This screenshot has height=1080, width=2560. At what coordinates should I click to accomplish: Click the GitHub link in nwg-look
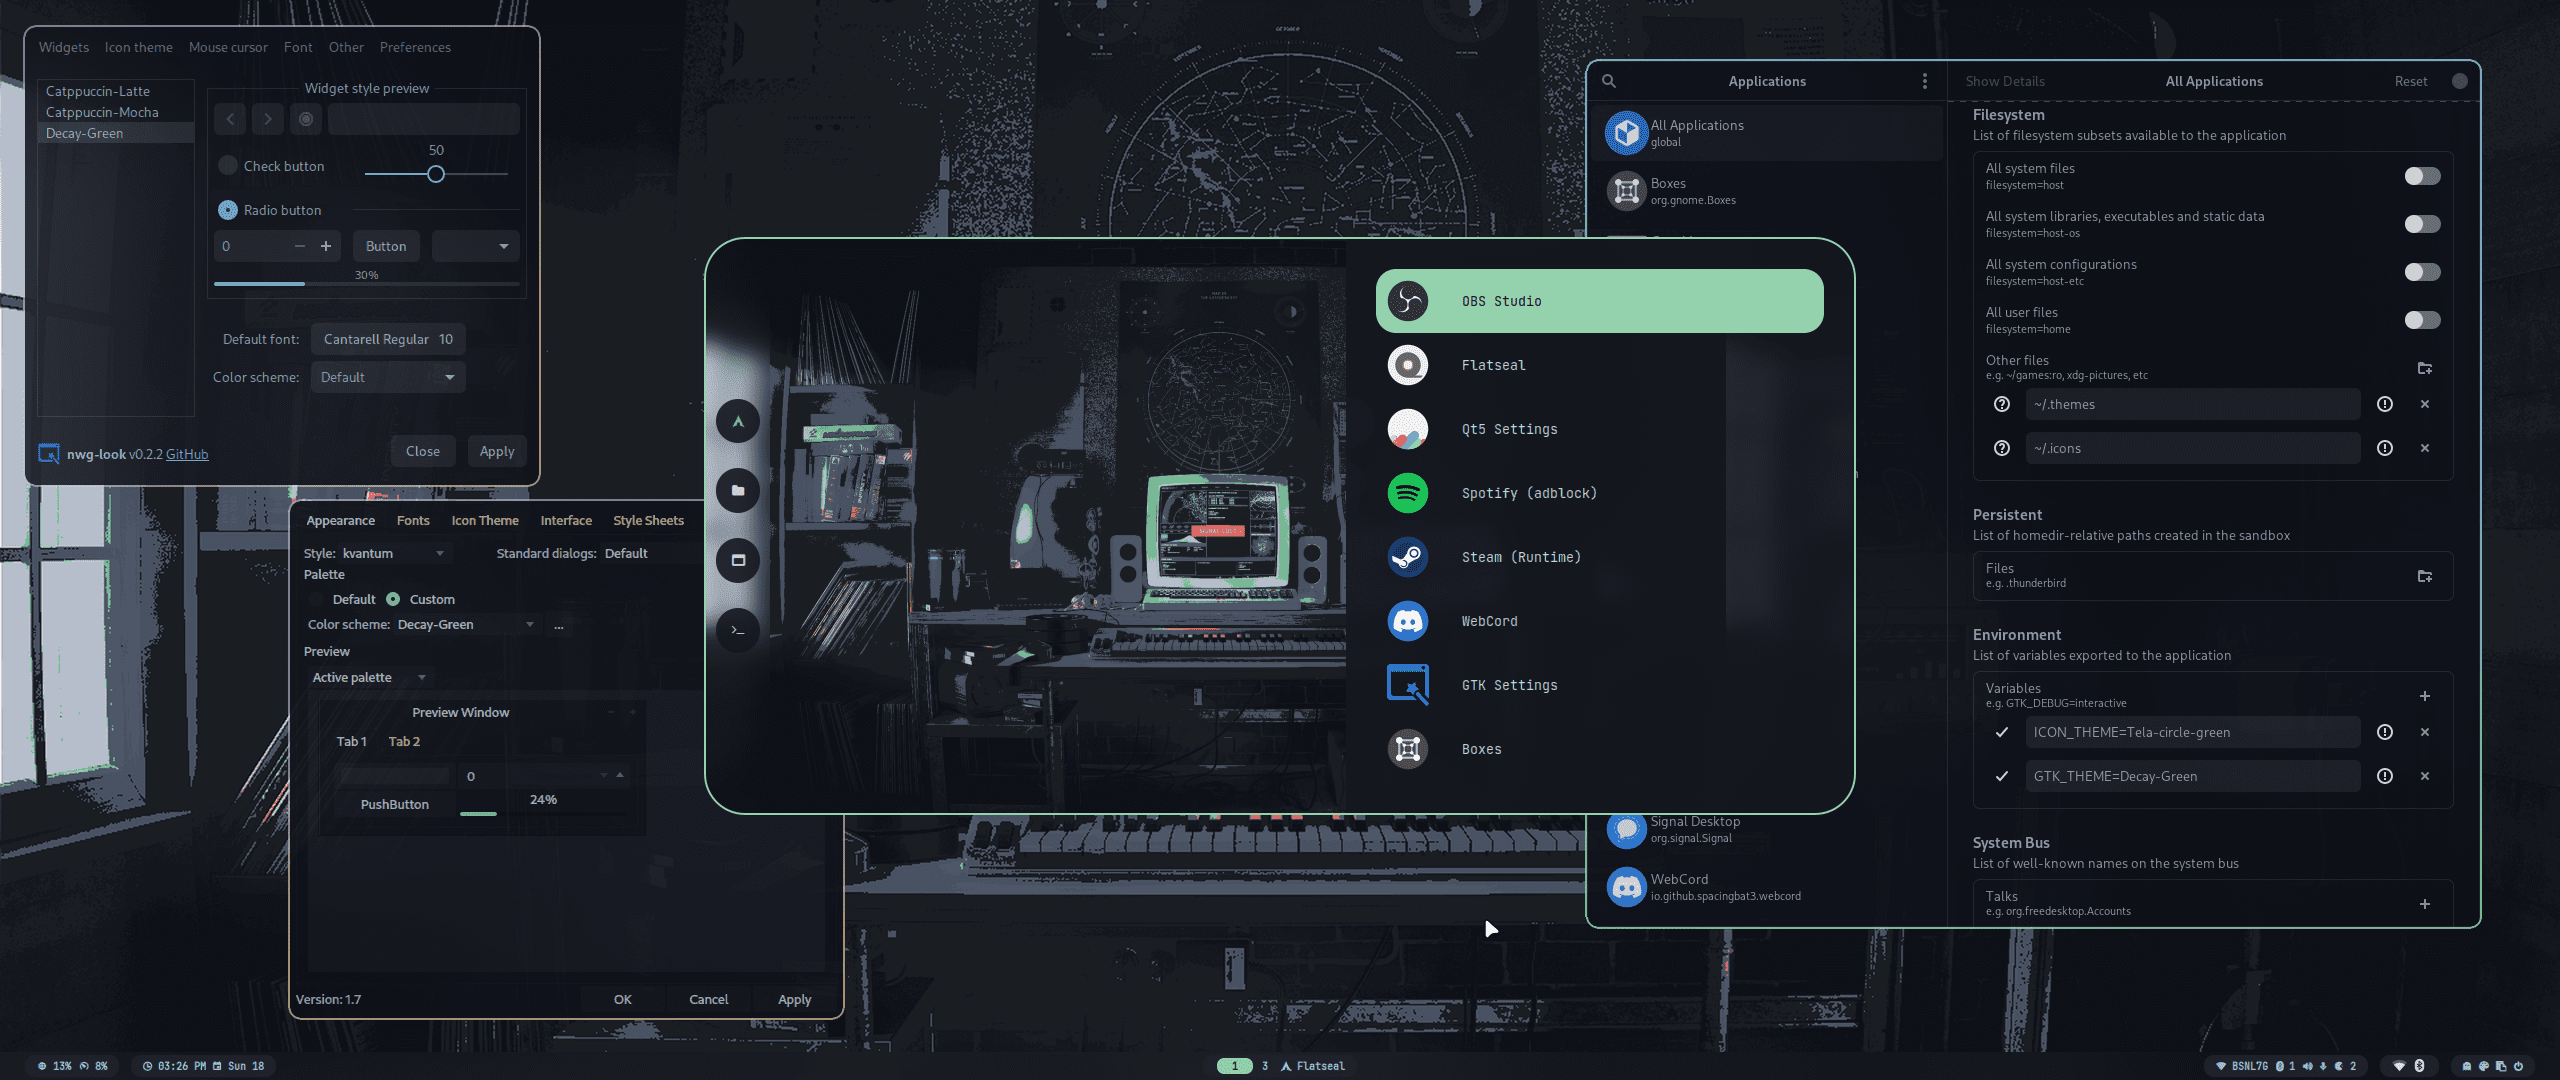[x=187, y=454]
